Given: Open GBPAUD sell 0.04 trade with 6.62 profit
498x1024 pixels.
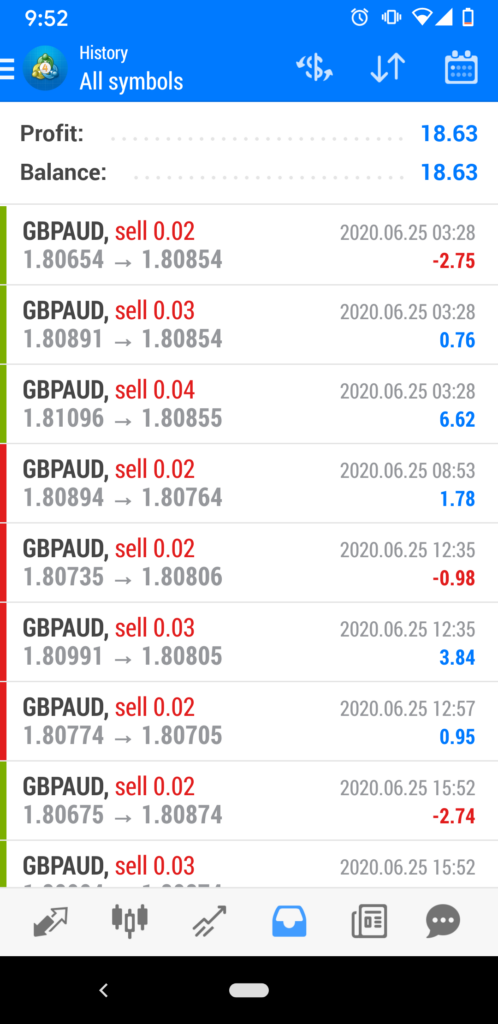Looking at the screenshot, I should point(249,404).
